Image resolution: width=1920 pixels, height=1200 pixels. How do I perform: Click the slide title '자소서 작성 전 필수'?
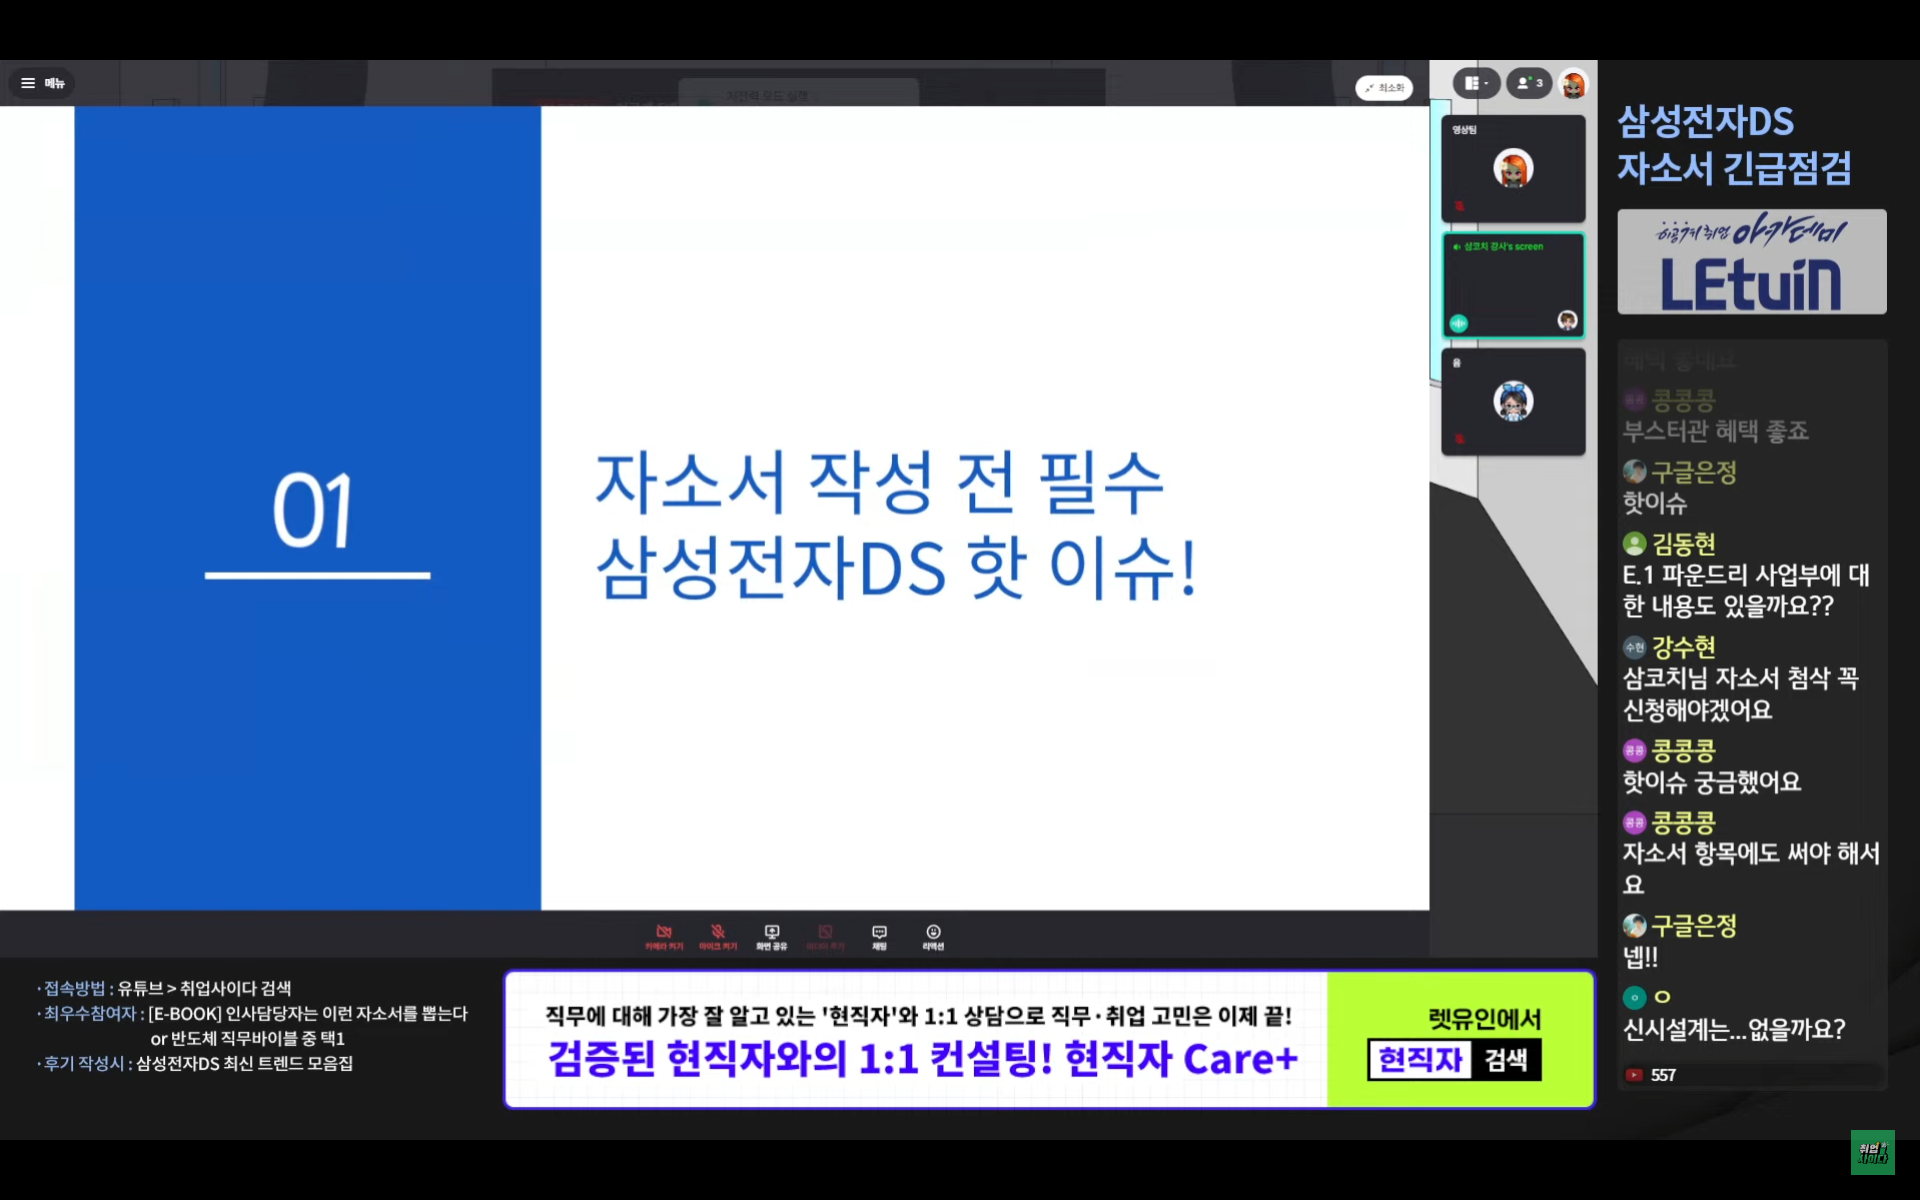[880, 482]
